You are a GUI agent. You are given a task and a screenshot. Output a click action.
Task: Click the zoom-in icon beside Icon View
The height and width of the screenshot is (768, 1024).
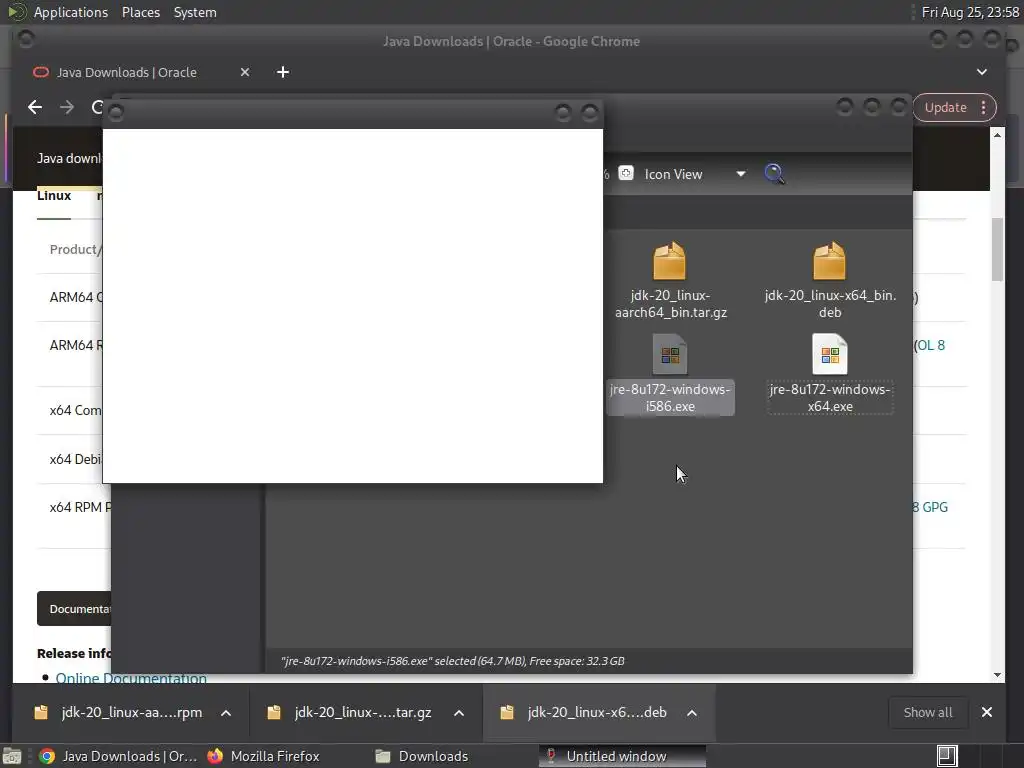pyautogui.click(x=626, y=173)
